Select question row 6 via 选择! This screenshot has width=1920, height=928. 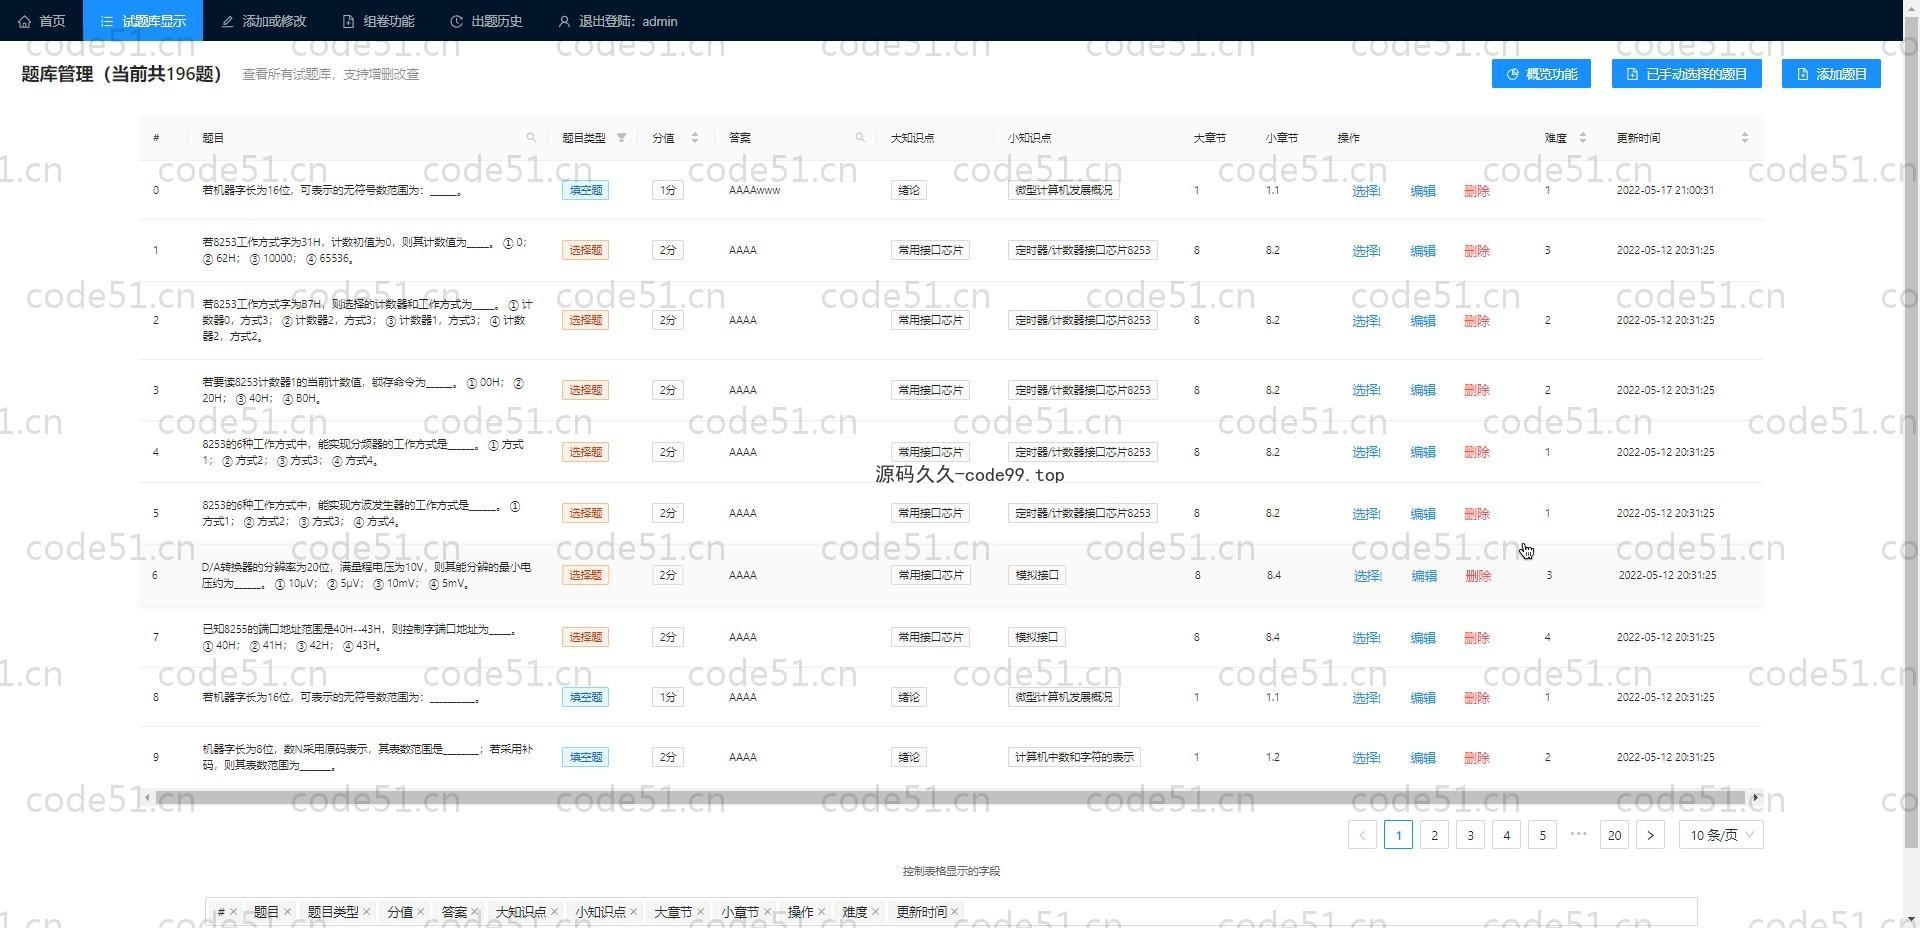(x=1367, y=576)
